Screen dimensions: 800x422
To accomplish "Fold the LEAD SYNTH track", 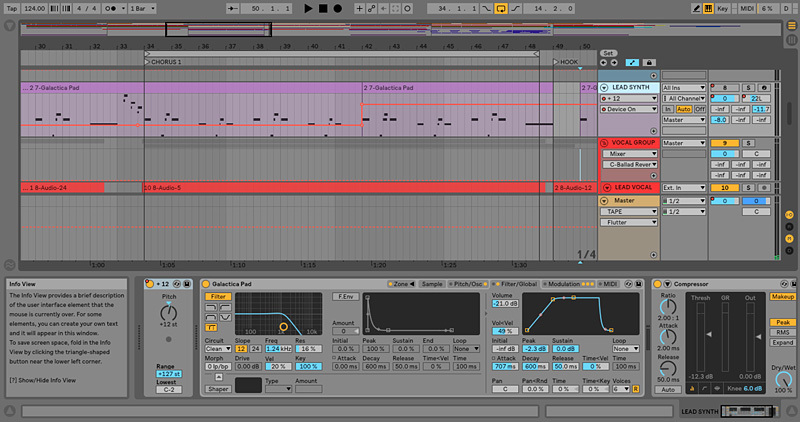I will 604,88.
